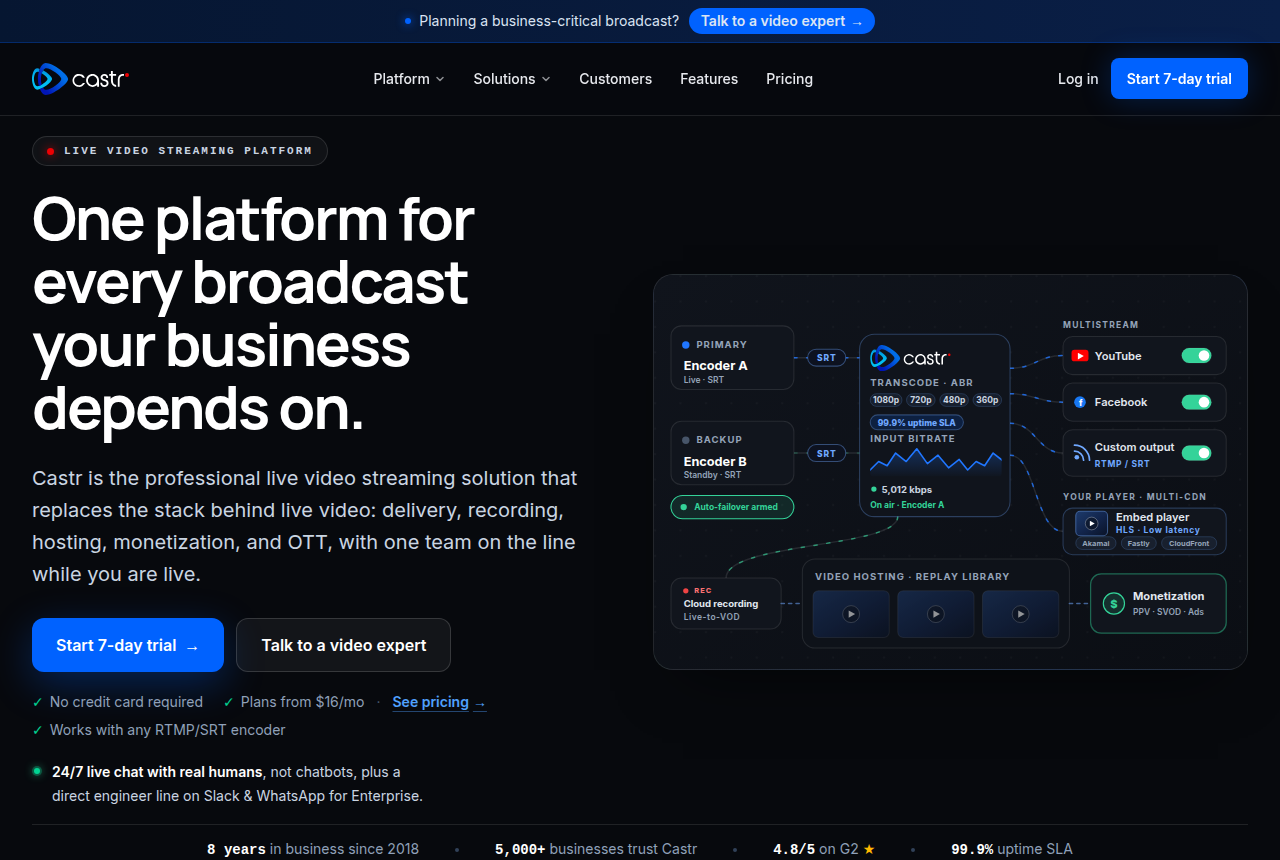
Task: Toggle the YouTube multistream switch
Action: point(1197,356)
